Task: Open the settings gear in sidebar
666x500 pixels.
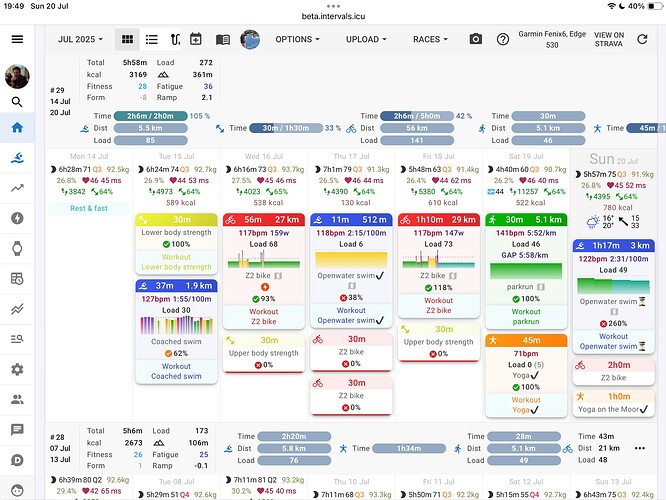Action: [17, 369]
